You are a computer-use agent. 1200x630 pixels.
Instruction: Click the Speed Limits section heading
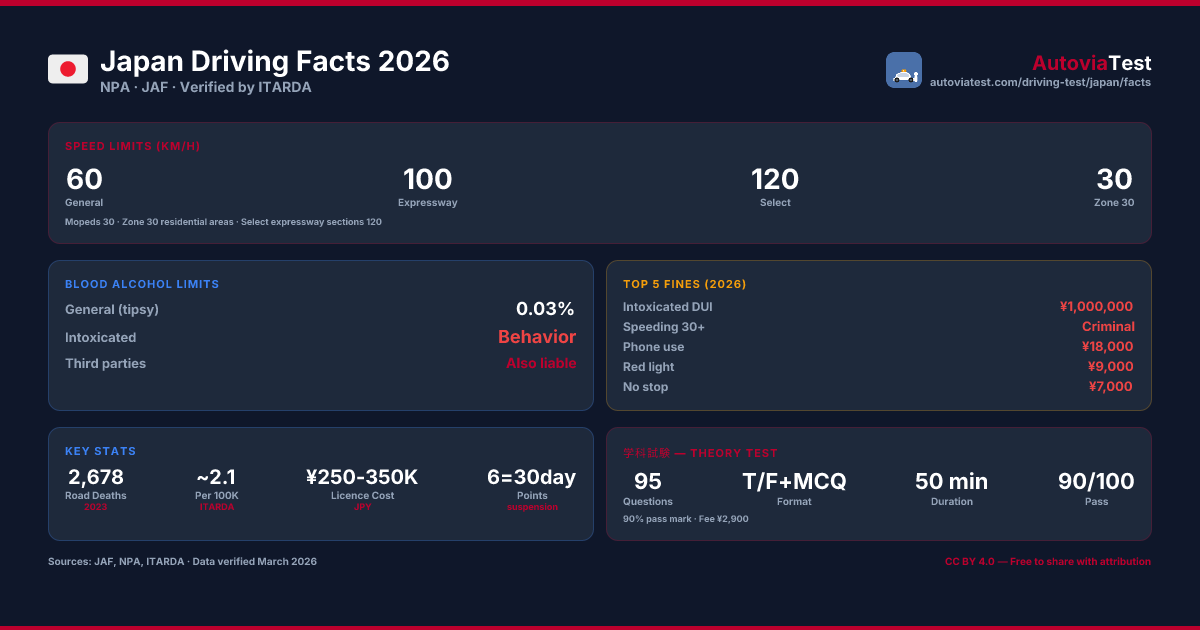click(x=133, y=146)
